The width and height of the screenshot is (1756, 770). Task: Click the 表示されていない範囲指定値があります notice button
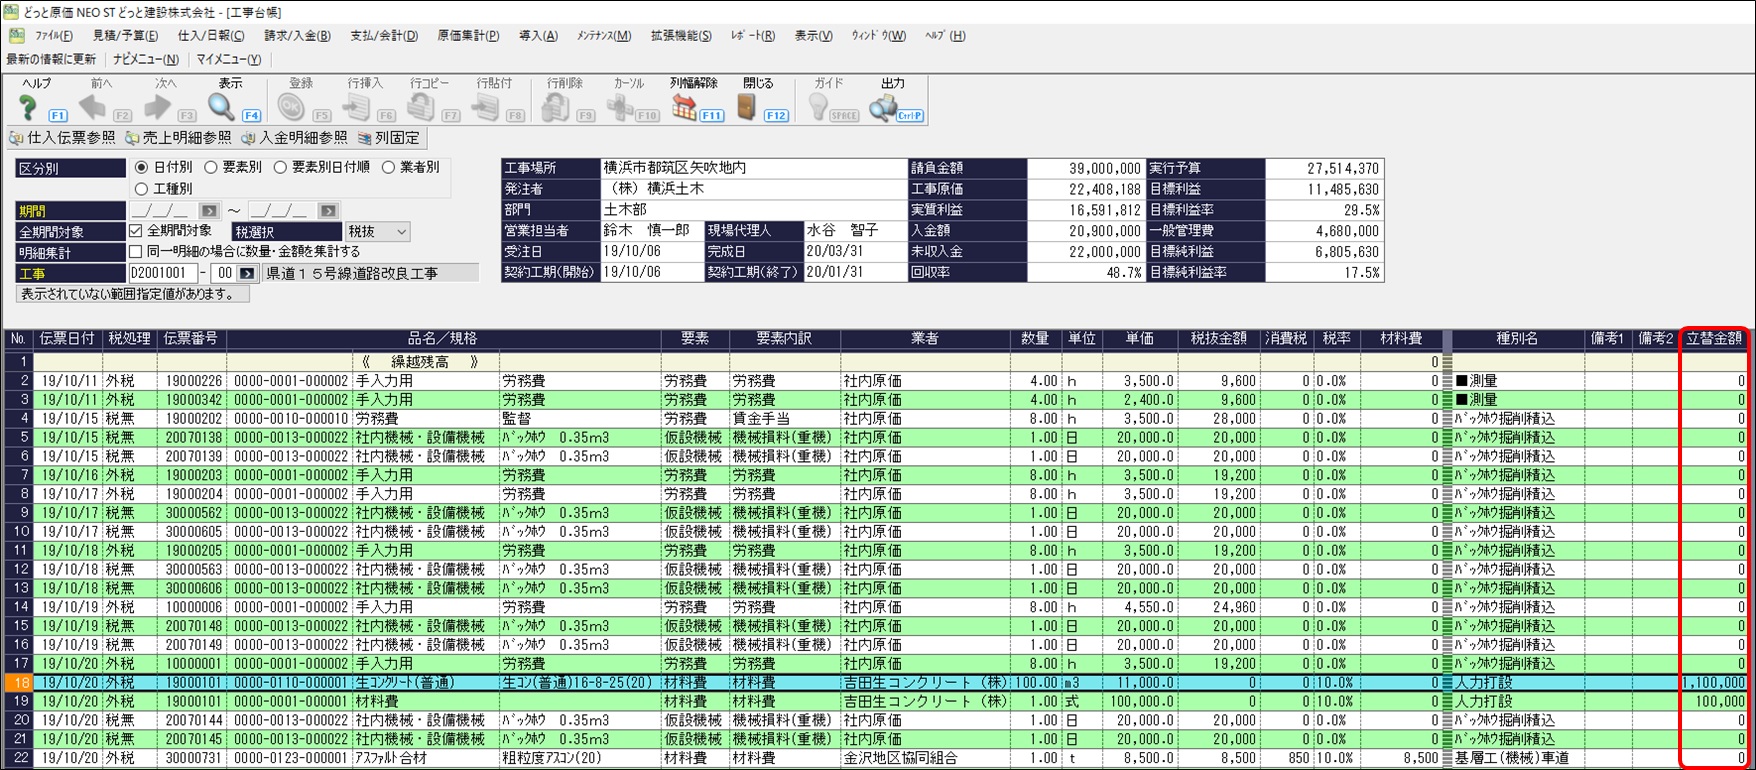coord(133,295)
